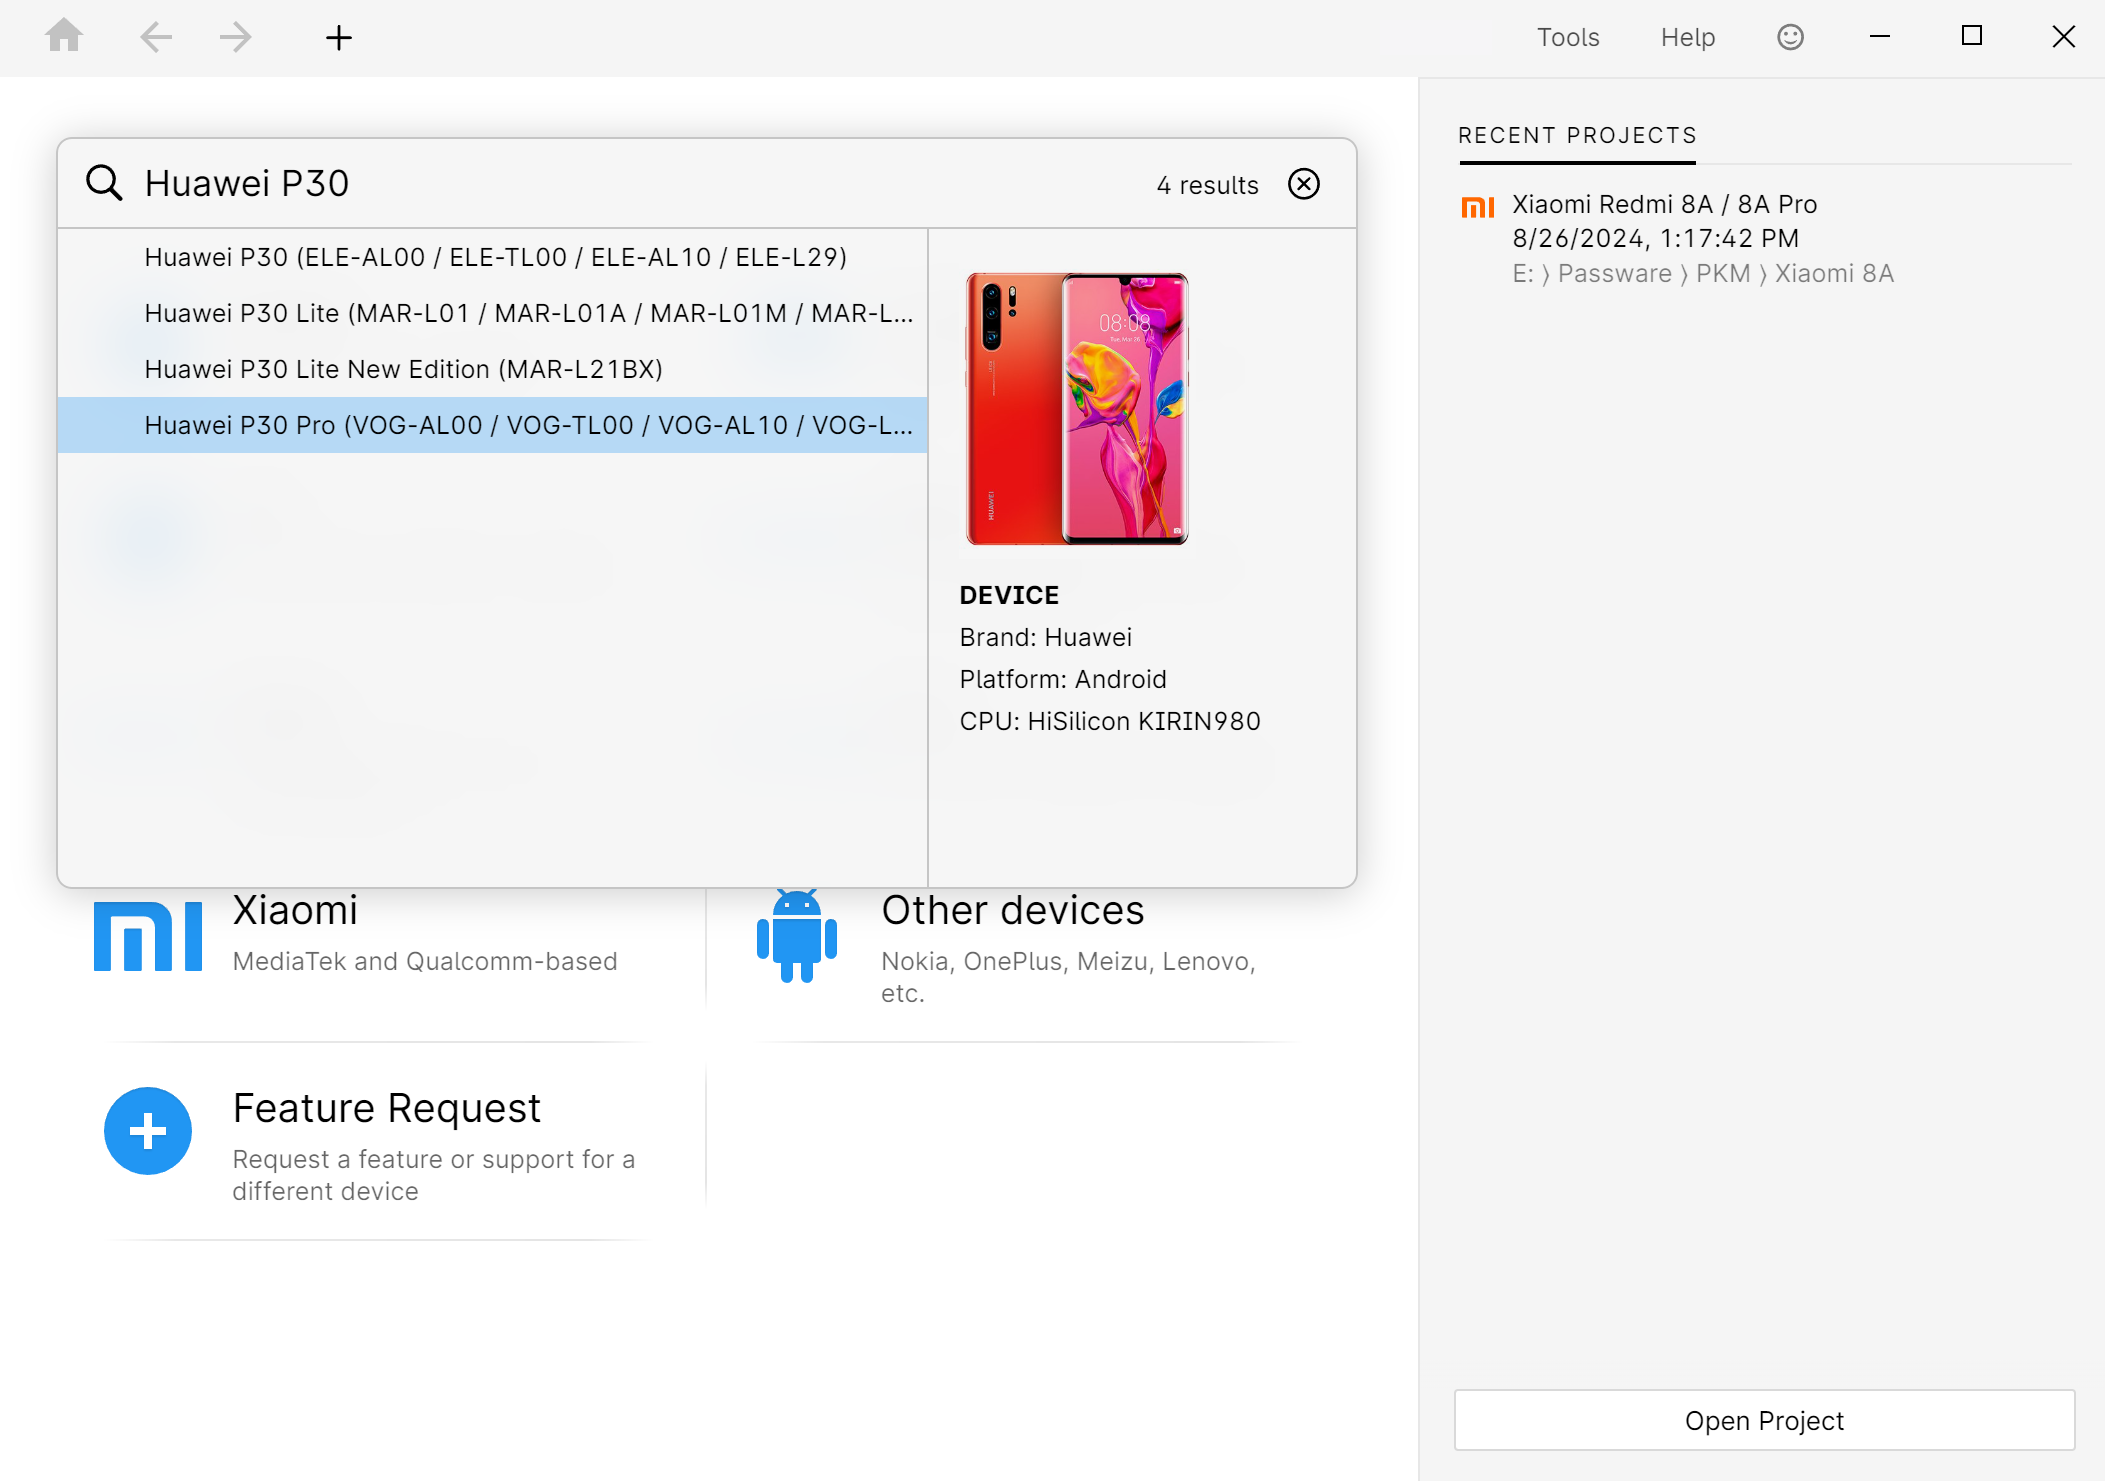Open the Help menu
This screenshot has width=2105, height=1481.
tap(1688, 37)
